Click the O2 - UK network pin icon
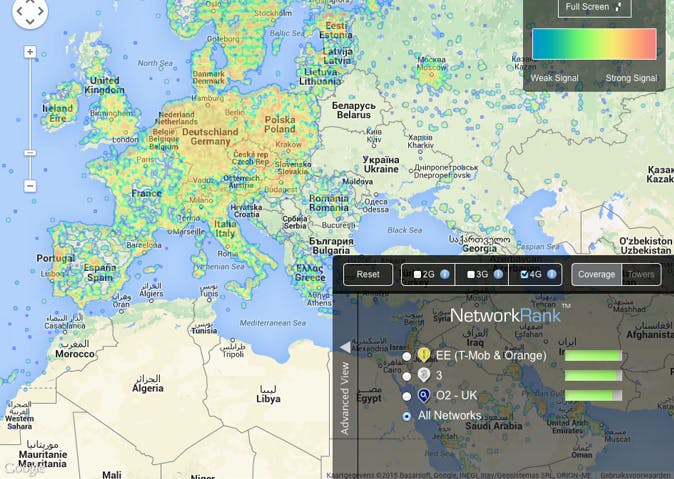 [424, 395]
